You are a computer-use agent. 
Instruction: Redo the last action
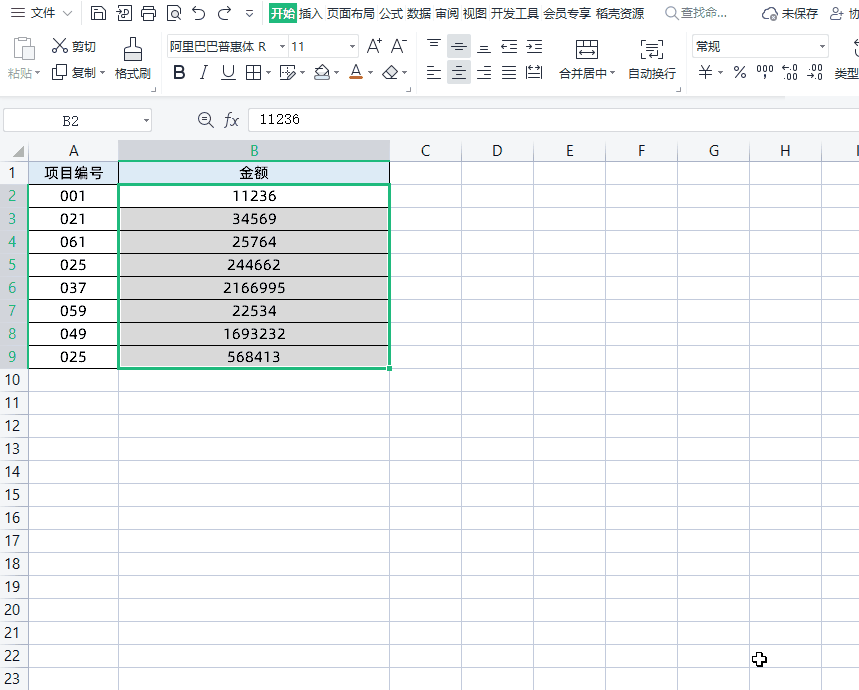(x=224, y=13)
